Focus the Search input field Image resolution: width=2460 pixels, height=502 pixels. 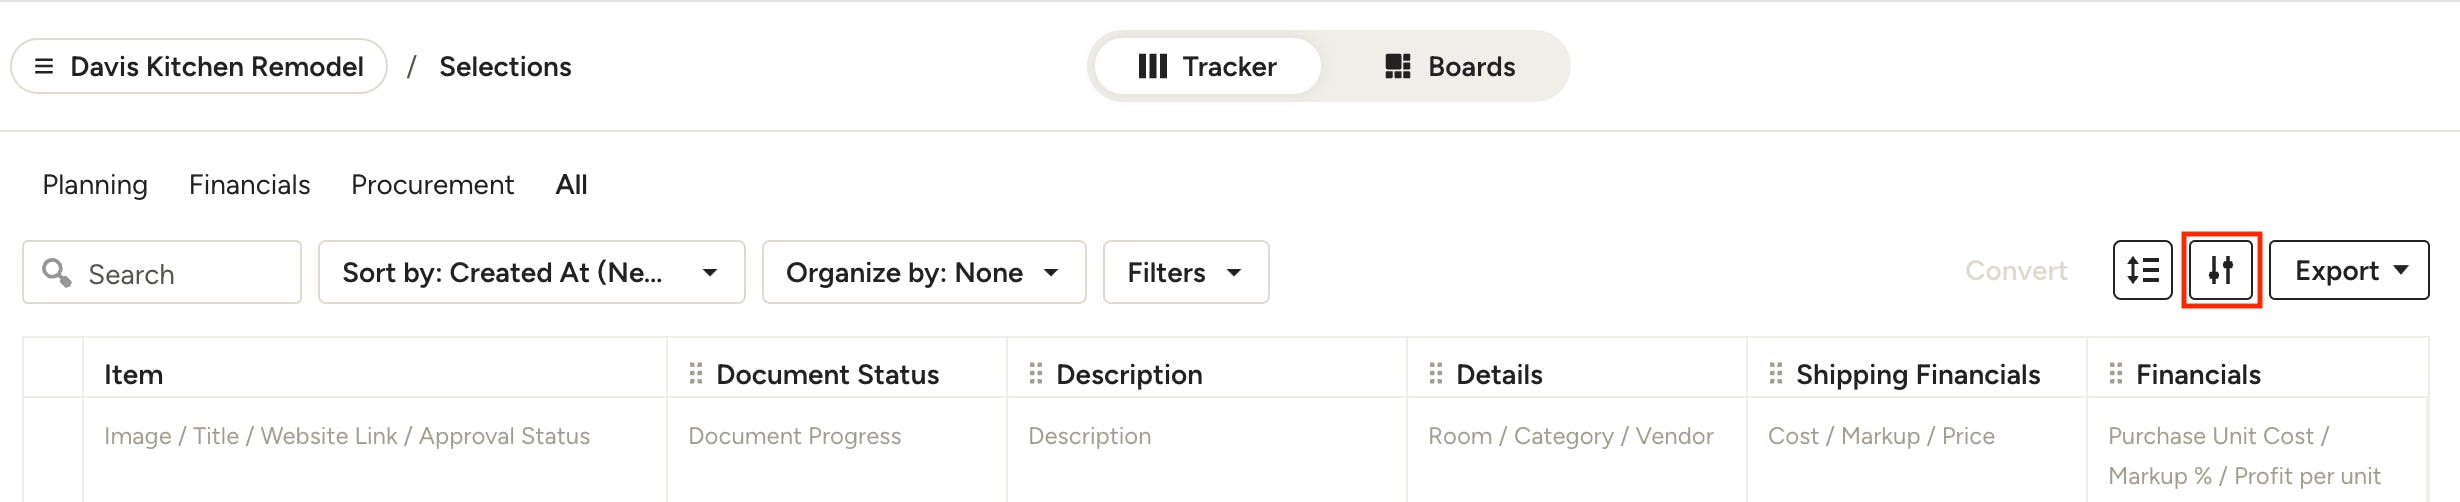[x=162, y=272]
